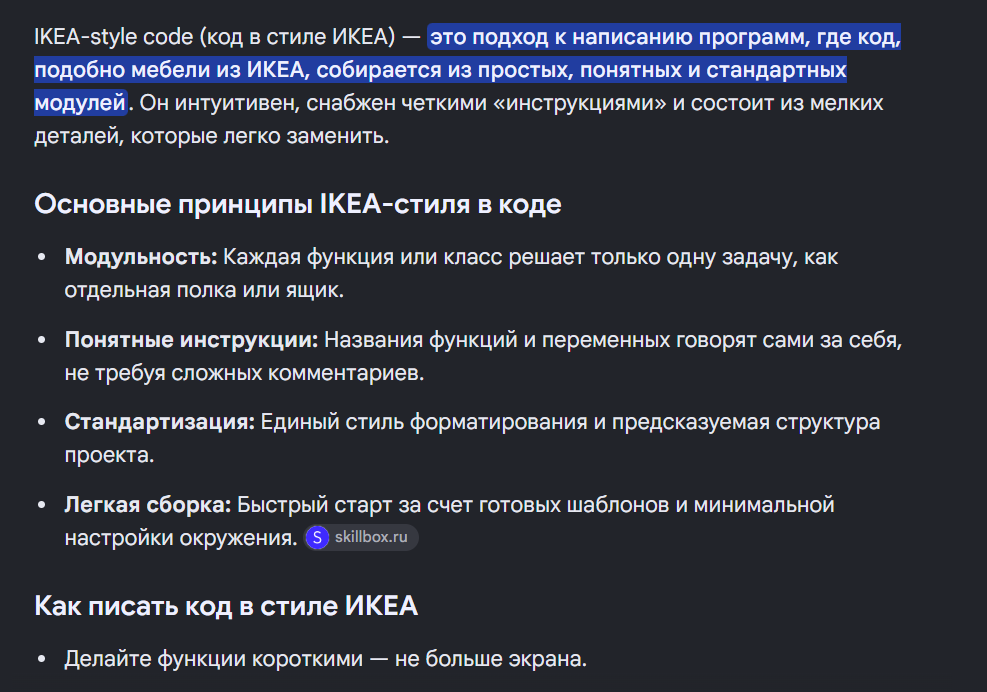Click the bold text 'Понятные инструкции:'
Image resolution: width=987 pixels, height=692 pixels.
[x=192, y=340]
